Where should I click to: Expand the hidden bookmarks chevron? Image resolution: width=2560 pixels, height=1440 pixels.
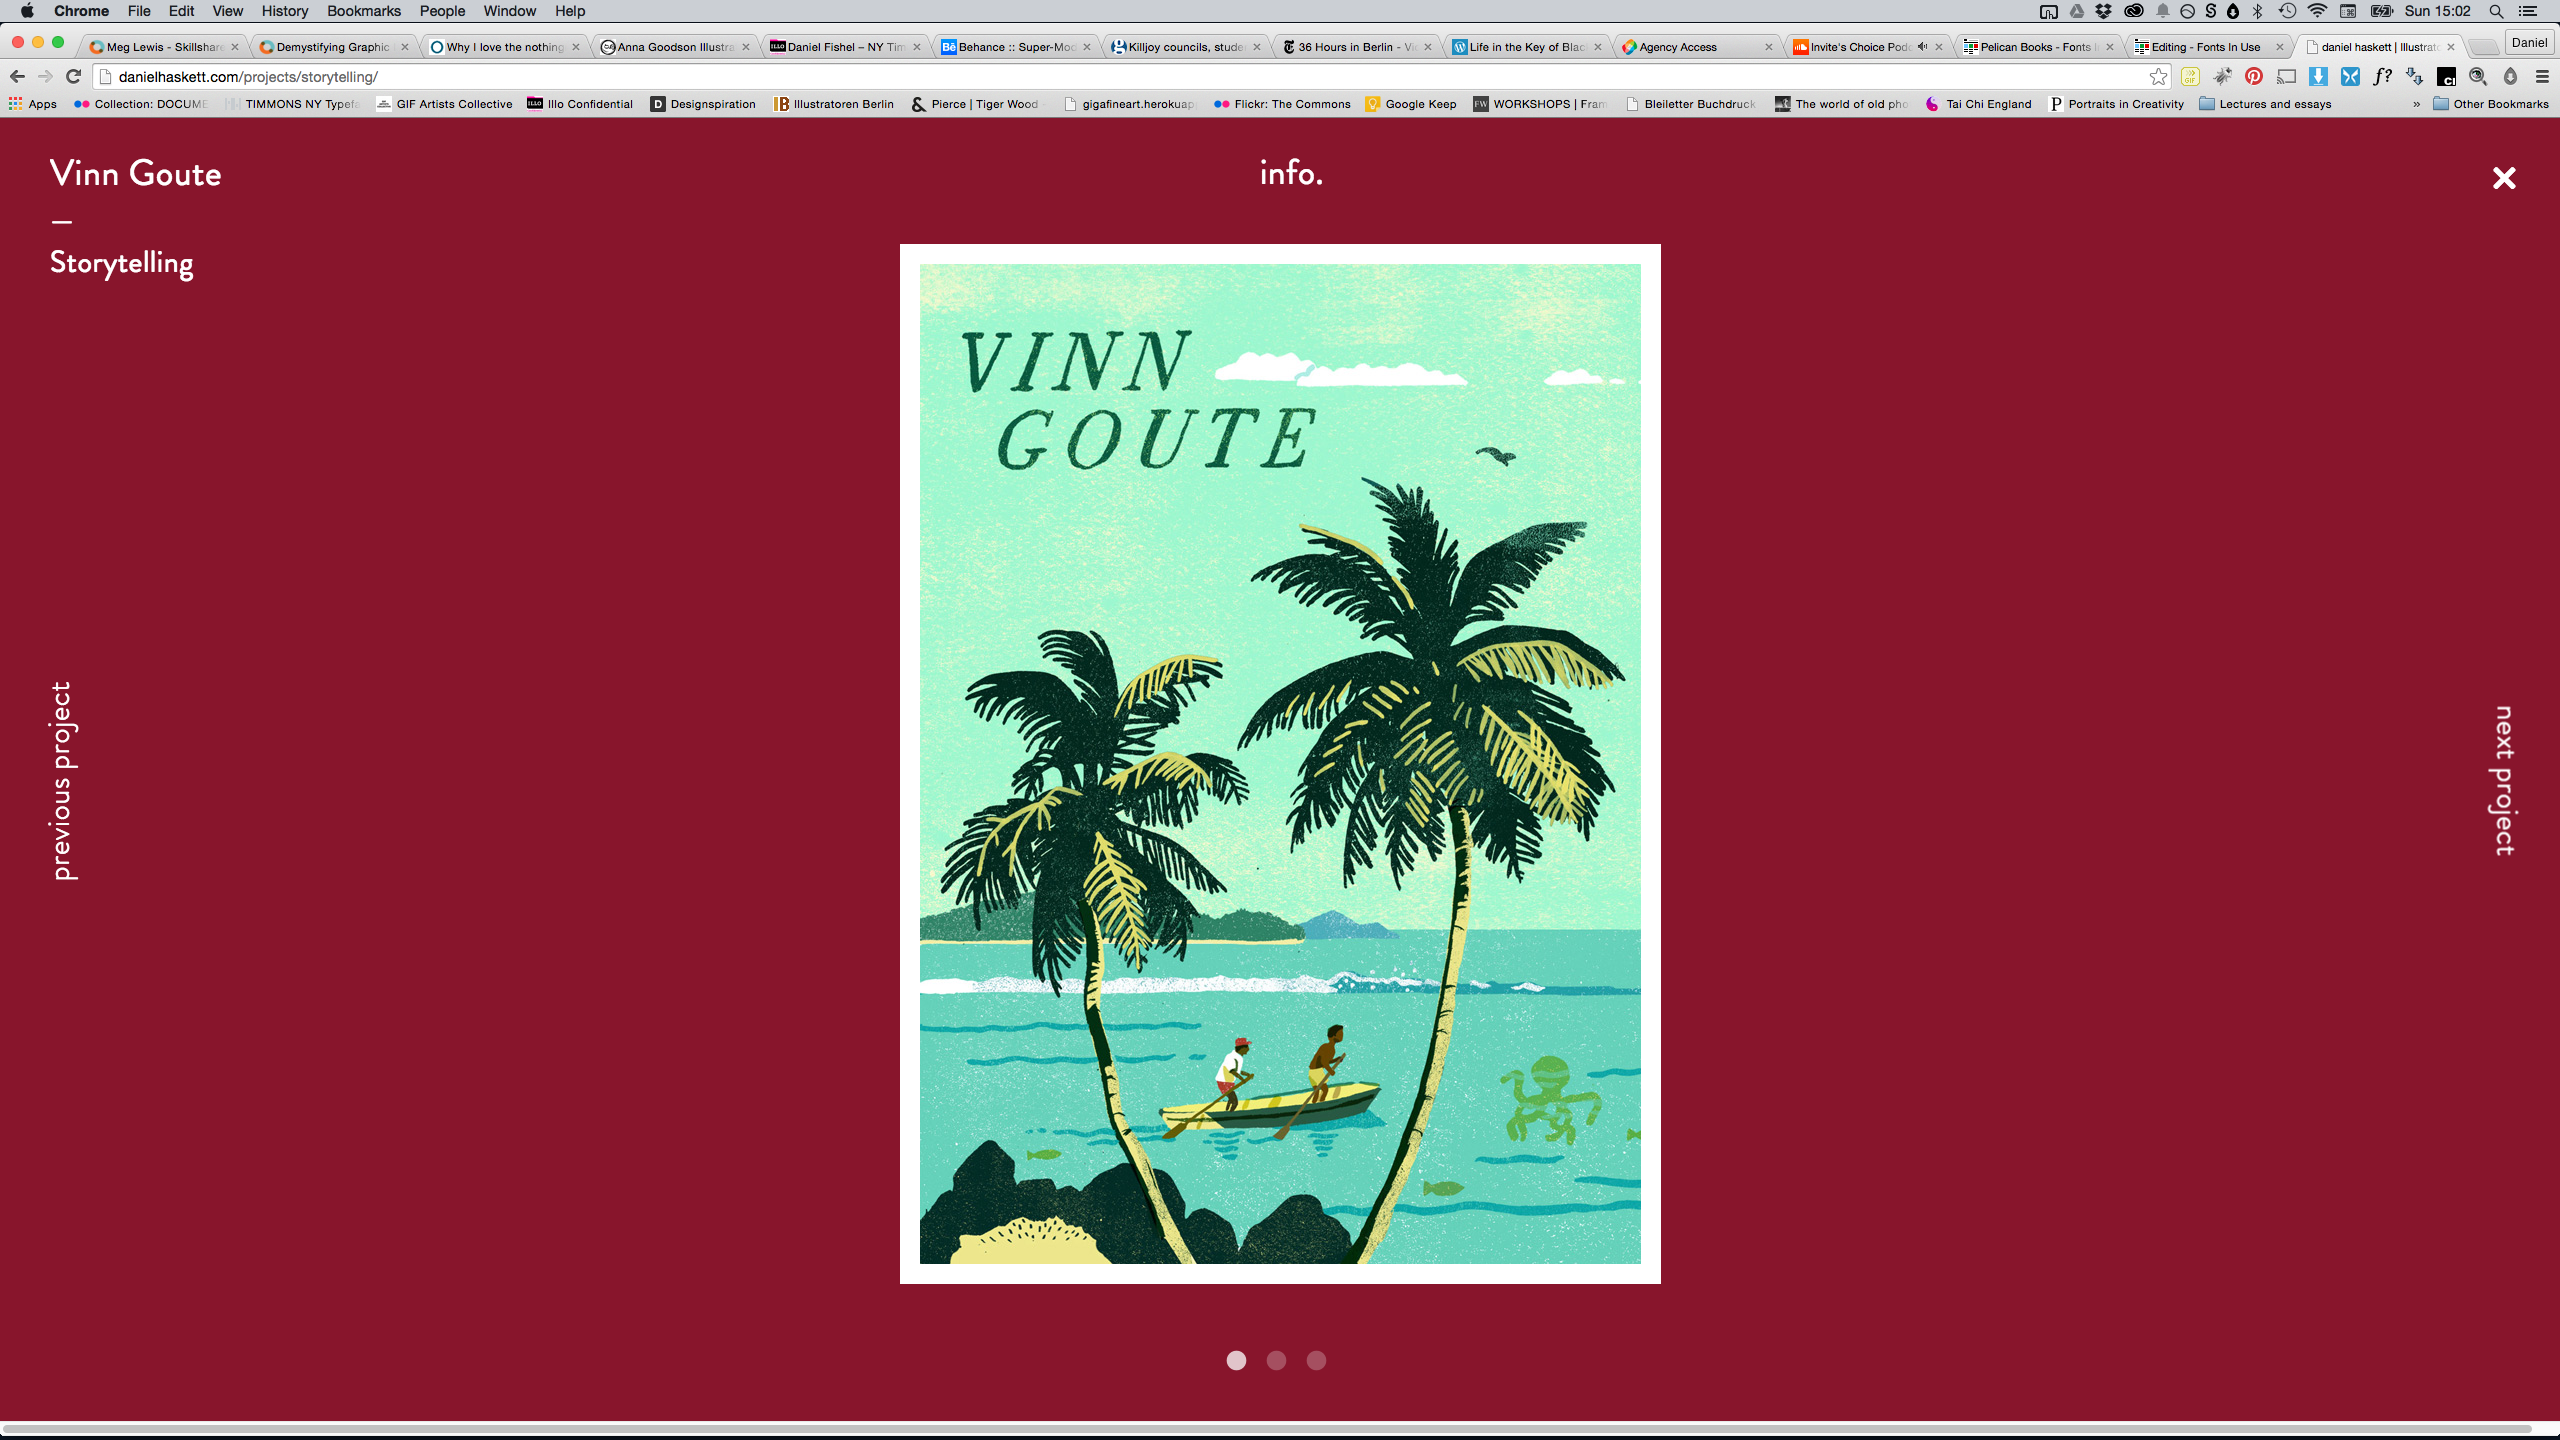tap(2416, 104)
